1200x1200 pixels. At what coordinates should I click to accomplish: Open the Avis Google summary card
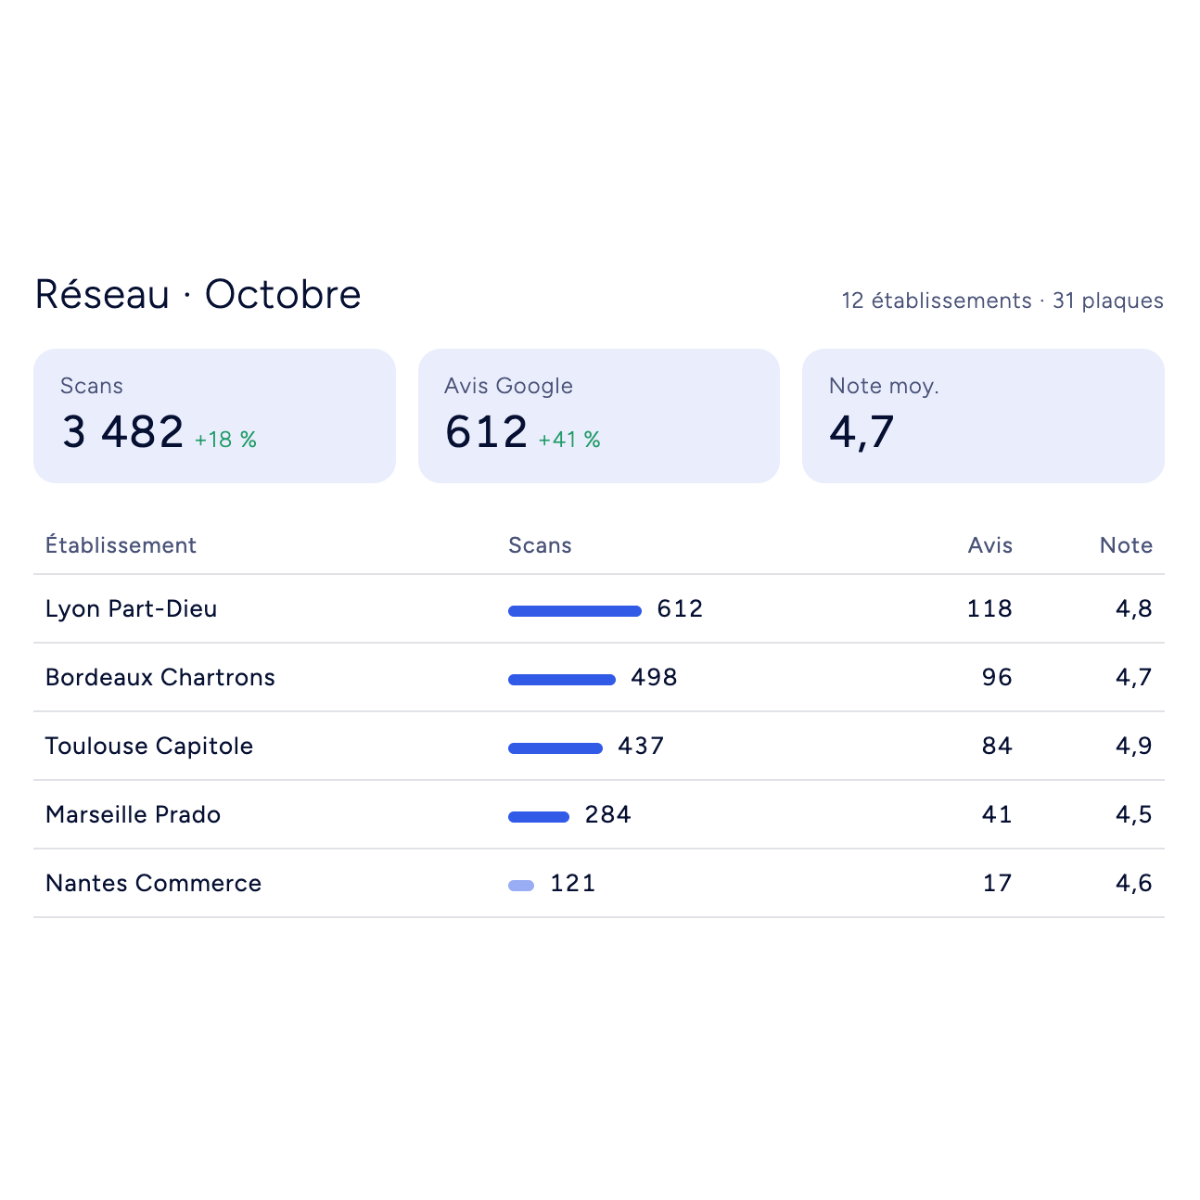(599, 416)
